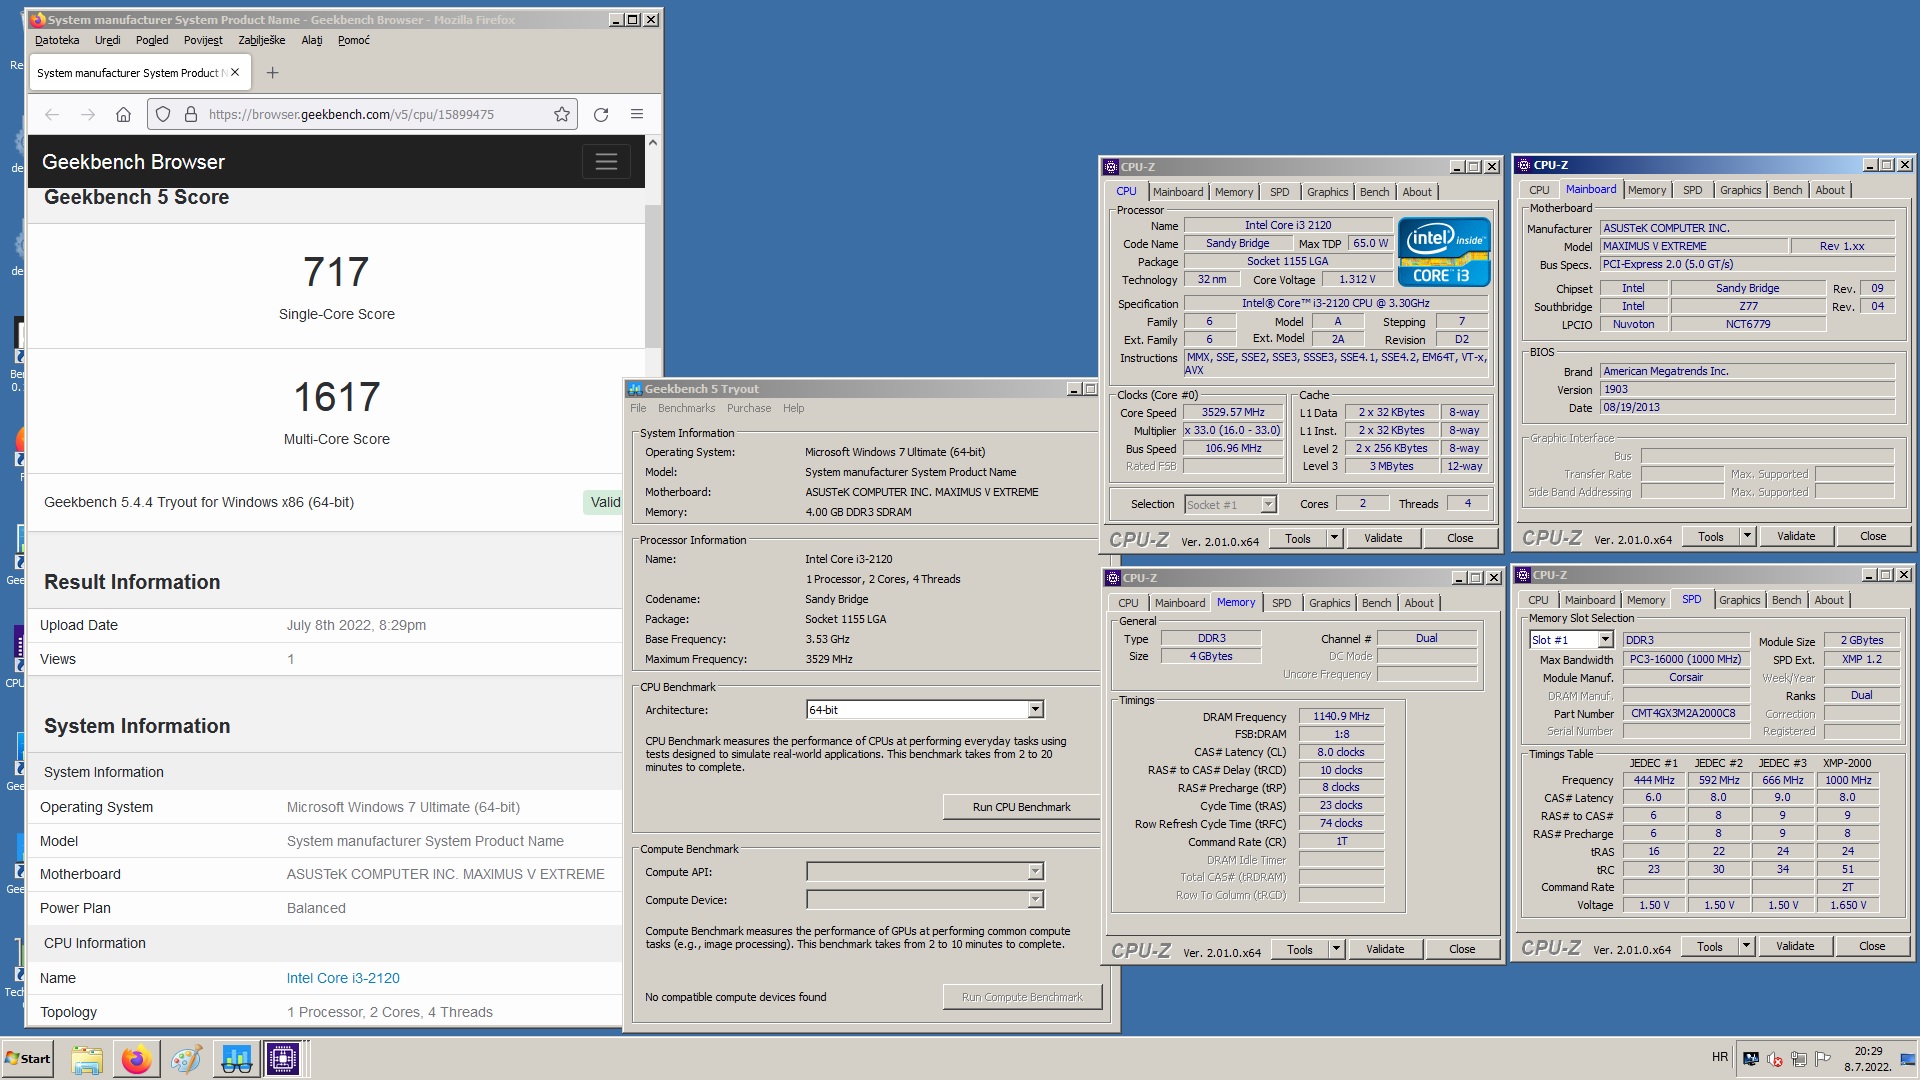This screenshot has width=1920, height=1080.
Task: Open Windows Explorer from taskbar
Action: [87, 1058]
